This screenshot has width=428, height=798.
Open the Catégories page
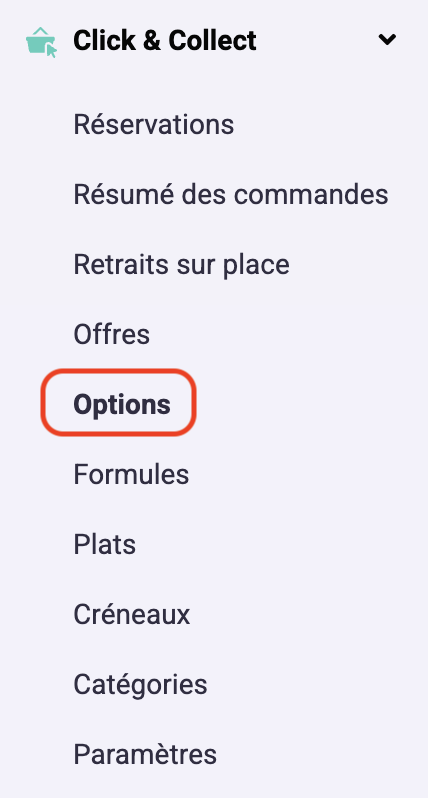point(140,685)
